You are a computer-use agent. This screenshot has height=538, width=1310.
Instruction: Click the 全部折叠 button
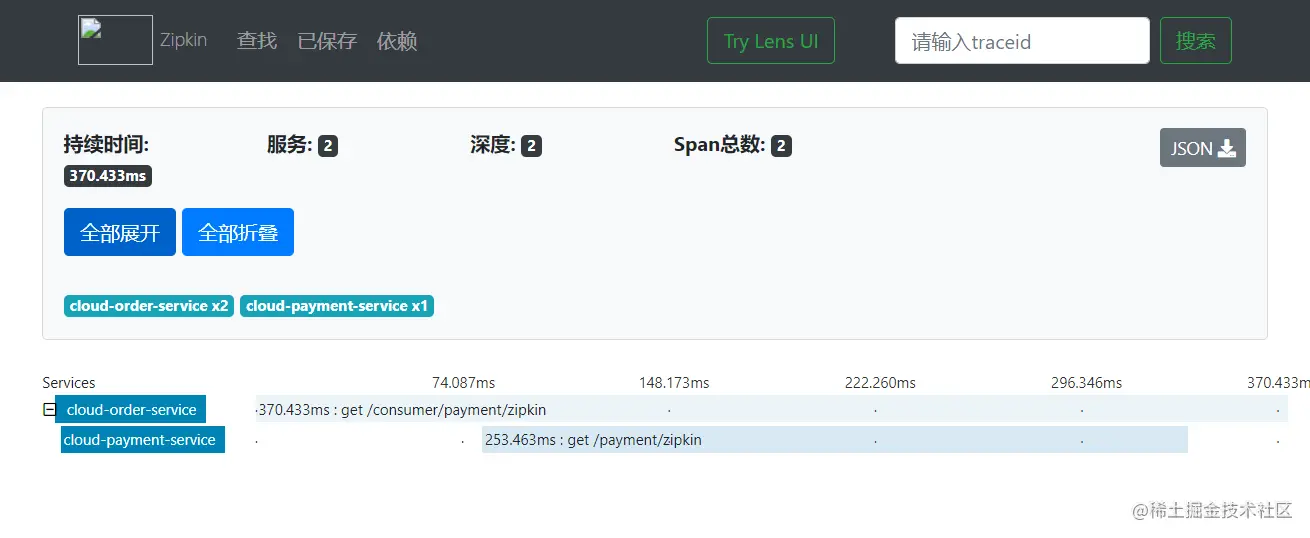[238, 232]
